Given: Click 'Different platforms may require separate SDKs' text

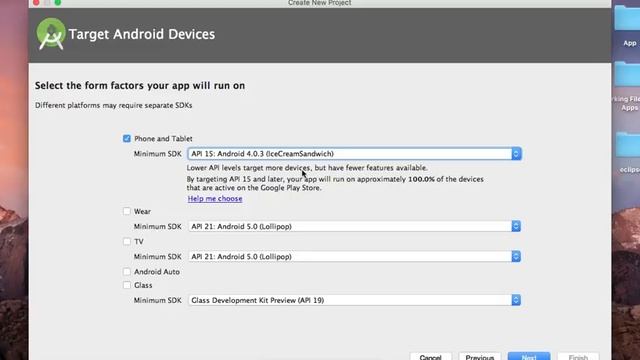Looking at the screenshot, I should click(113, 105).
